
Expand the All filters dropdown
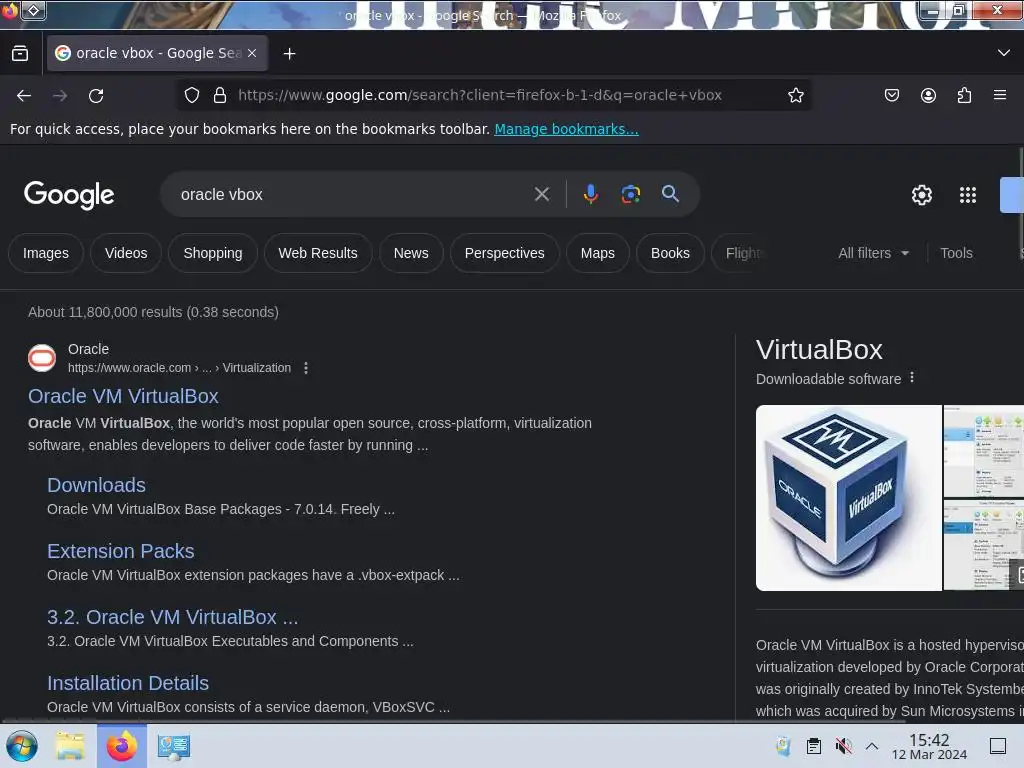pos(873,253)
